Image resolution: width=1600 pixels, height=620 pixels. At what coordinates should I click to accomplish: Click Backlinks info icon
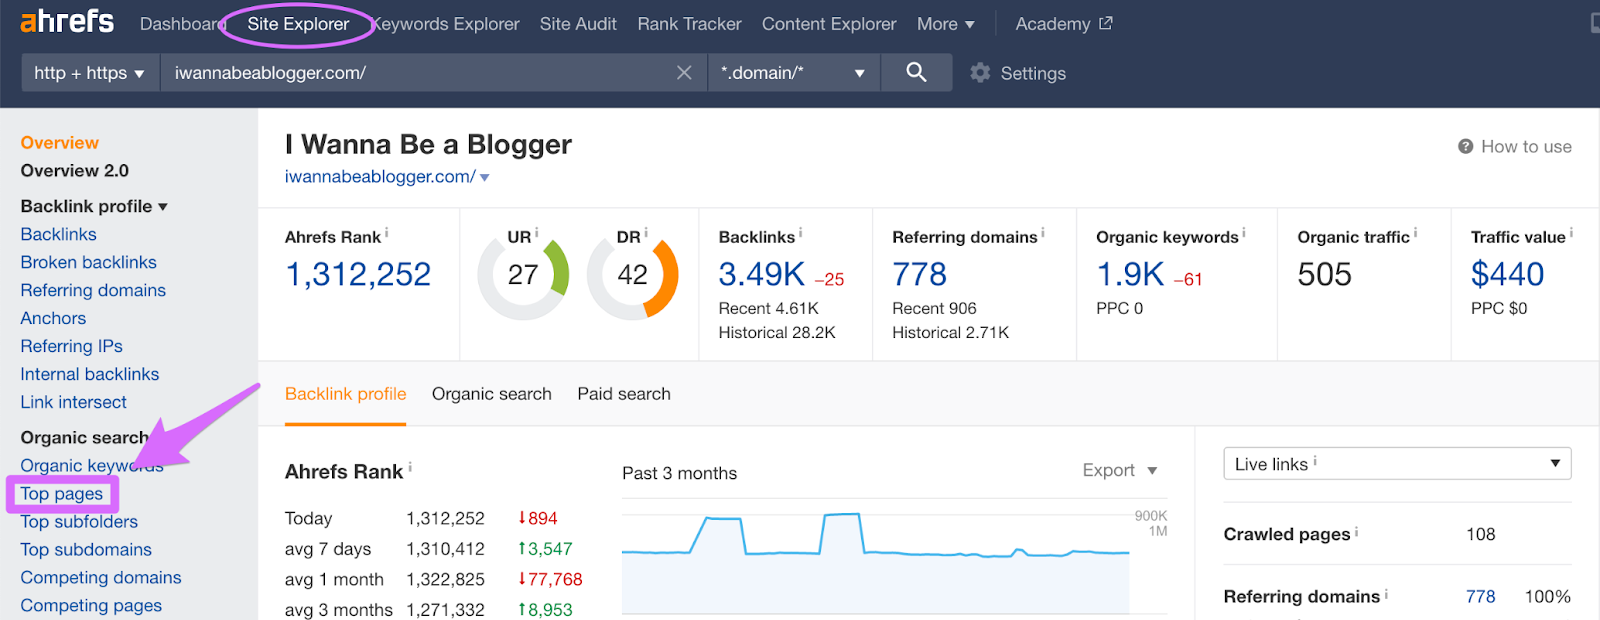tap(800, 233)
